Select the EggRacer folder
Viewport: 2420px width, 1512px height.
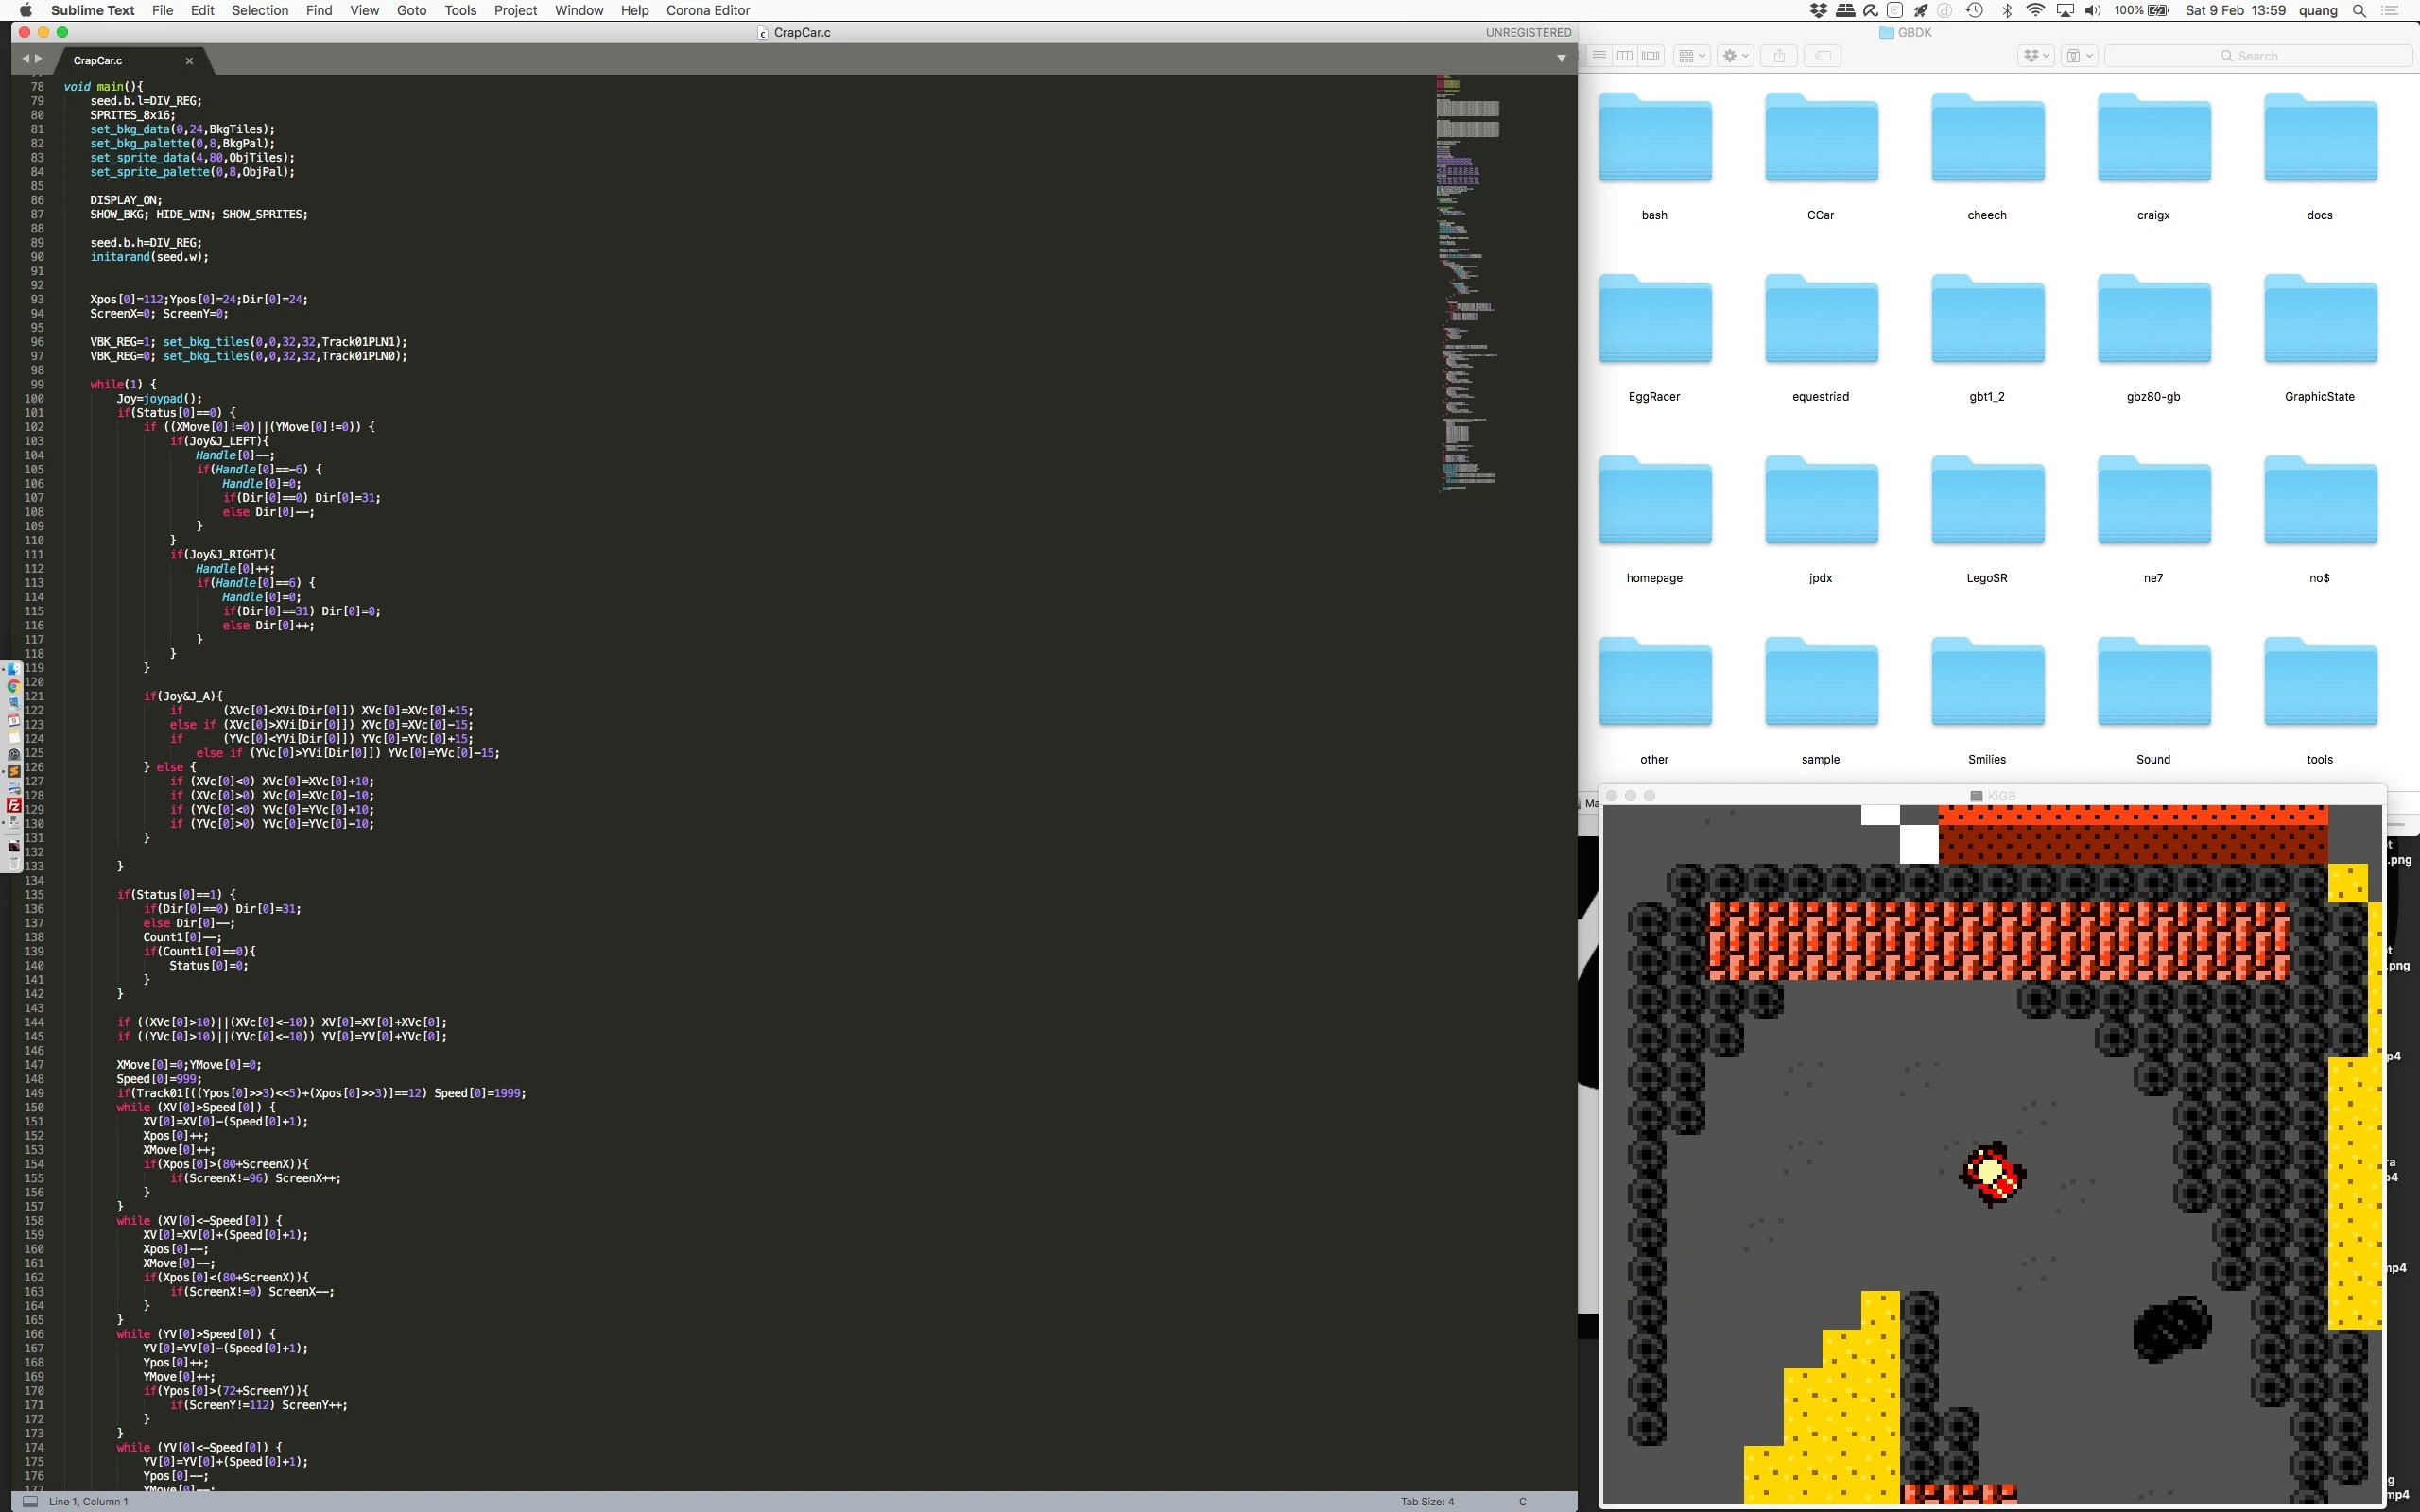point(1654,320)
